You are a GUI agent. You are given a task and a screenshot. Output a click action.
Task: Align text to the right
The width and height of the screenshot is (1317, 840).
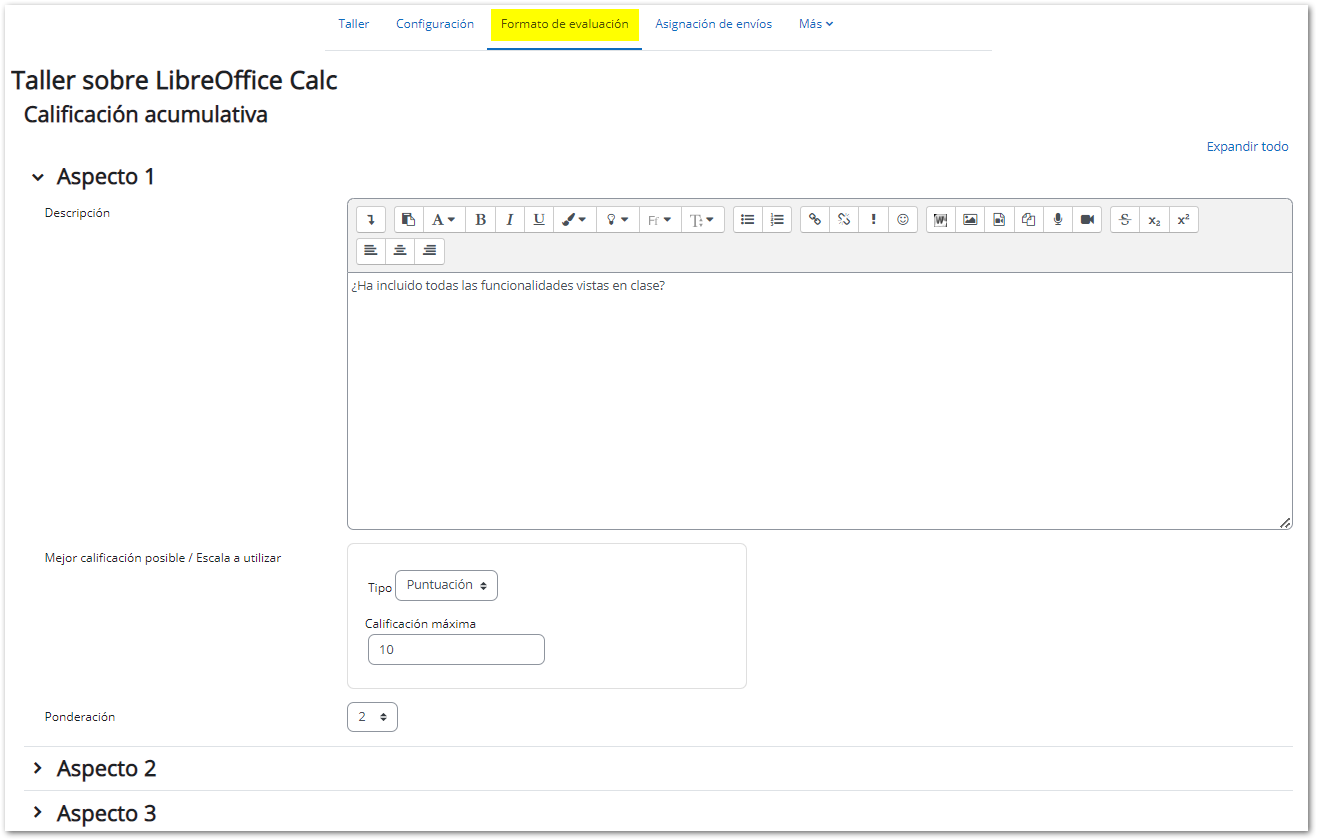(429, 250)
